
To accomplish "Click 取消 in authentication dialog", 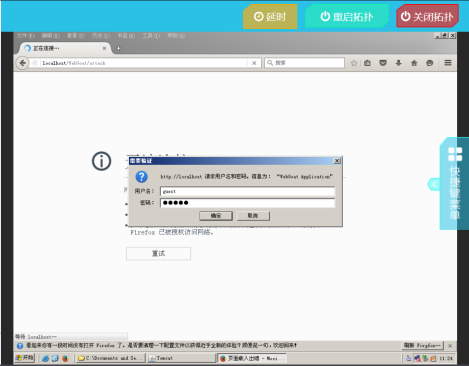I will 253,216.
